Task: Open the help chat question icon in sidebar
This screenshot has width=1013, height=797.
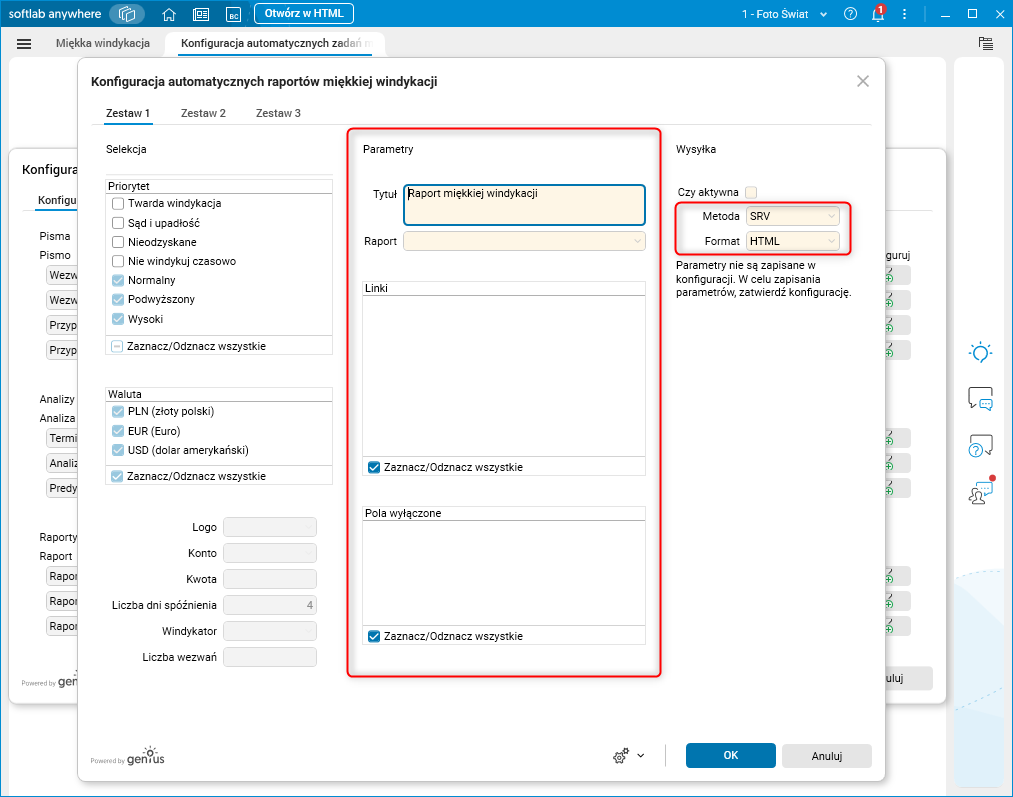Action: click(x=980, y=446)
